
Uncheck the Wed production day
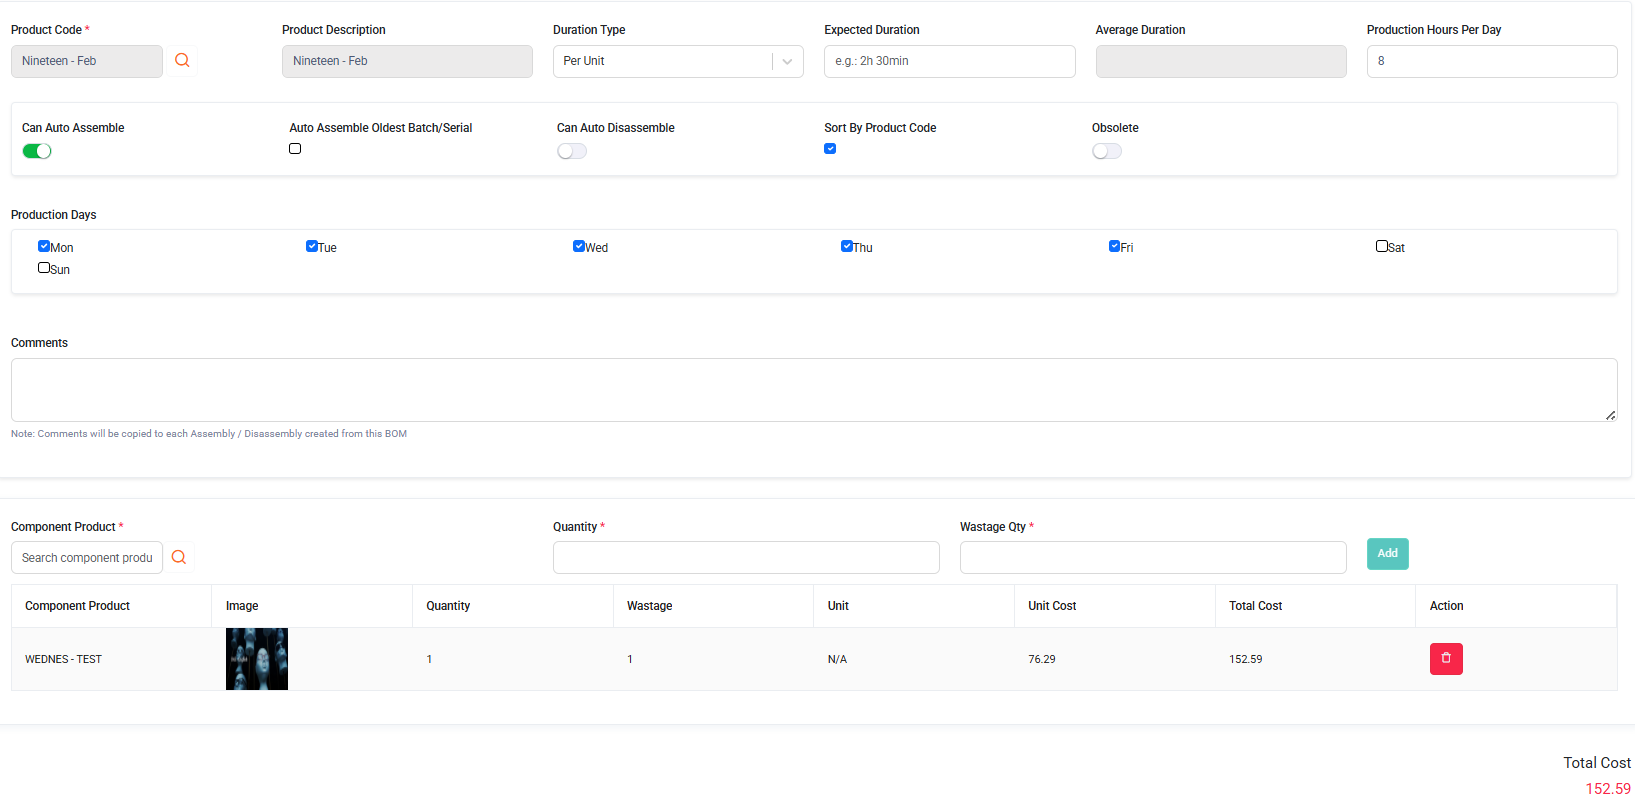pyautogui.click(x=579, y=246)
